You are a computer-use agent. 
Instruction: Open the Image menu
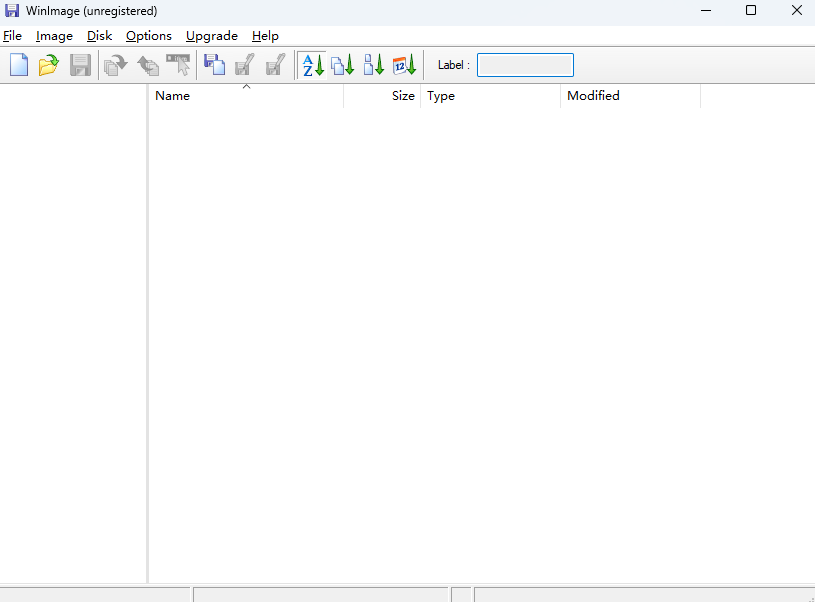(x=54, y=36)
